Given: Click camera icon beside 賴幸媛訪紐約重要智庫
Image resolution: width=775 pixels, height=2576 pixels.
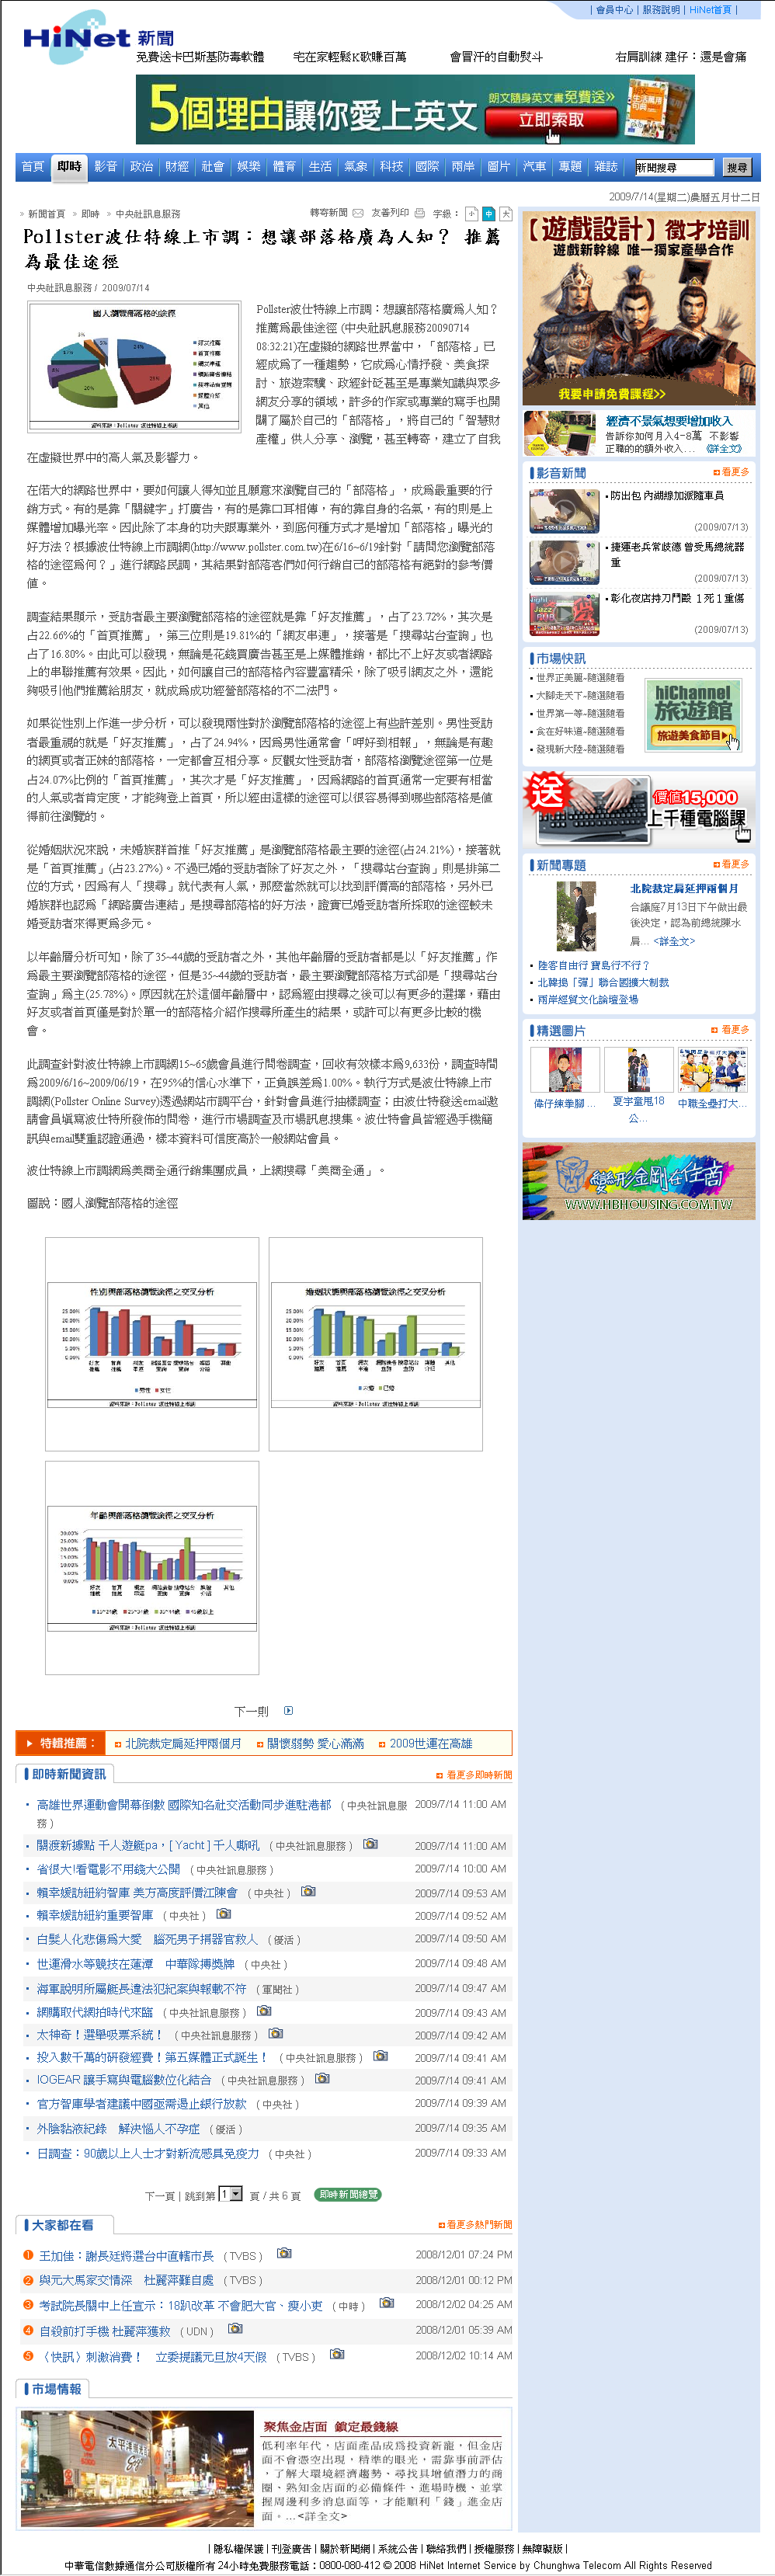Looking at the screenshot, I should pos(224,1914).
